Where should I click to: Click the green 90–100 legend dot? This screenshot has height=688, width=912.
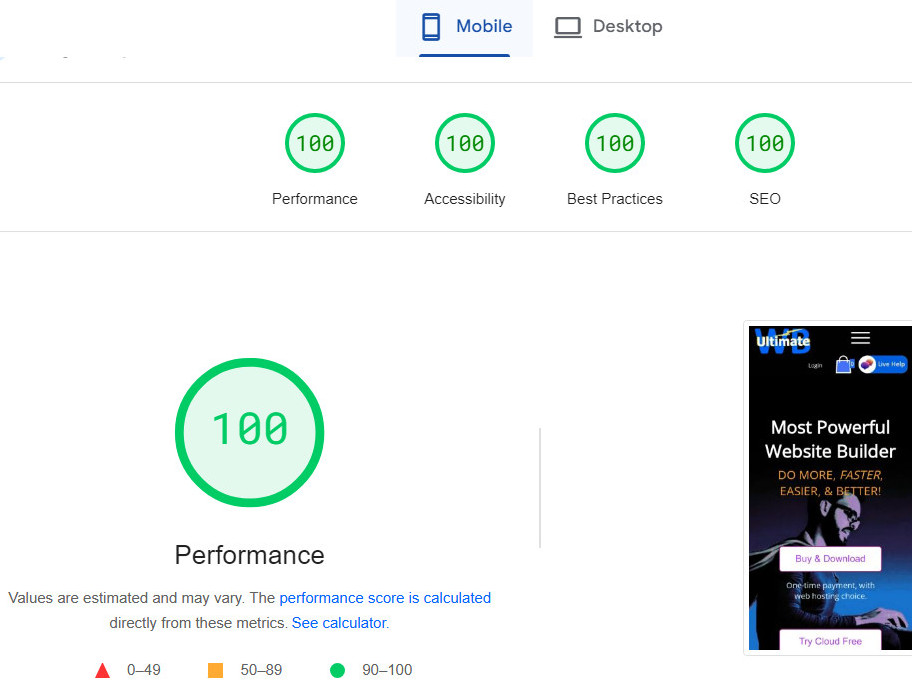coord(337,670)
